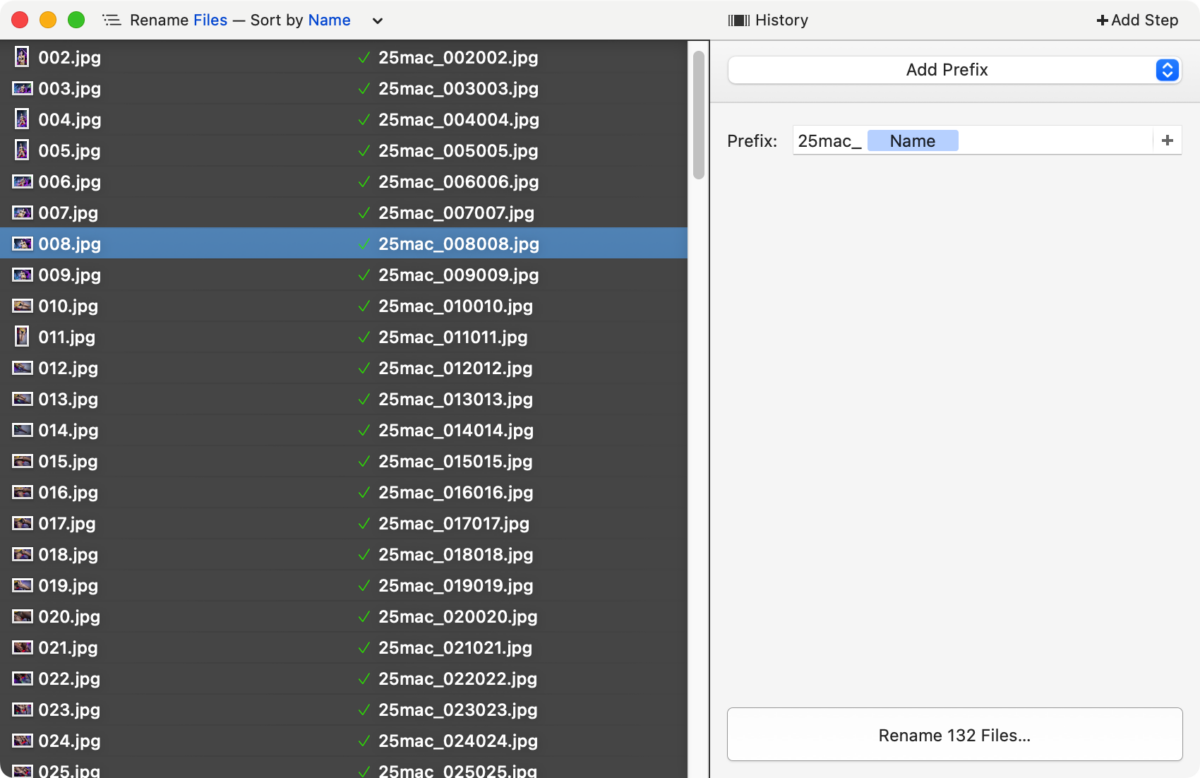Image resolution: width=1200 pixels, height=778 pixels.
Task: Click new name 25mac_021021.jpg
Action: pyautogui.click(x=455, y=647)
